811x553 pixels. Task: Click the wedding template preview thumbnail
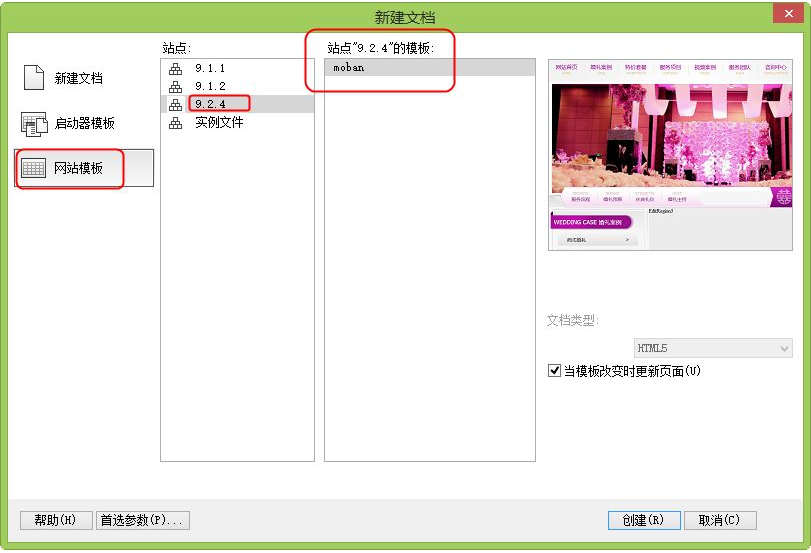(x=670, y=154)
